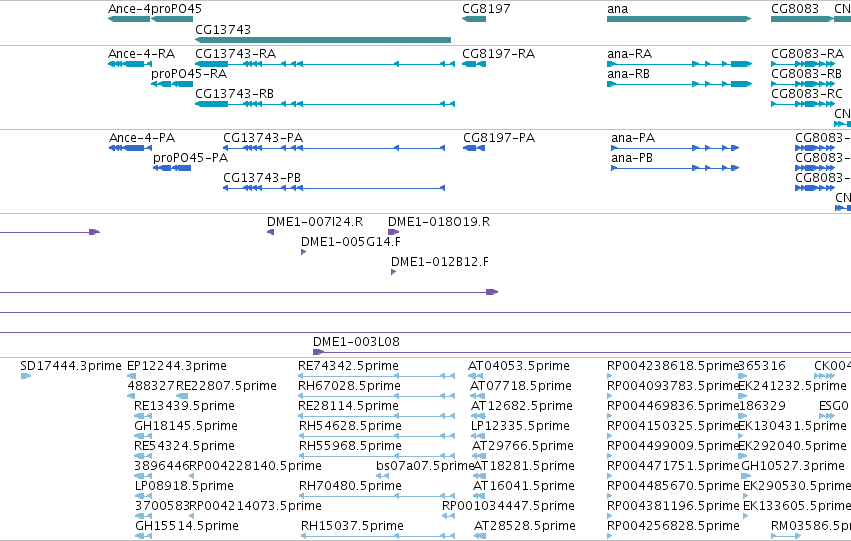Click the CG8197 gene label
The height and width of the screenshot is (541, 851).
pyautogui.click(x=486, y=9)
